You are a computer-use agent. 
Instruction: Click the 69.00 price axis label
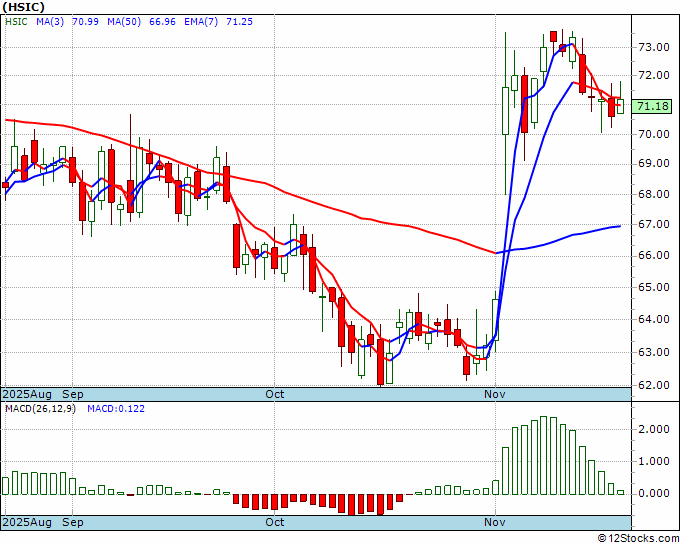click(x=654, y=163)
